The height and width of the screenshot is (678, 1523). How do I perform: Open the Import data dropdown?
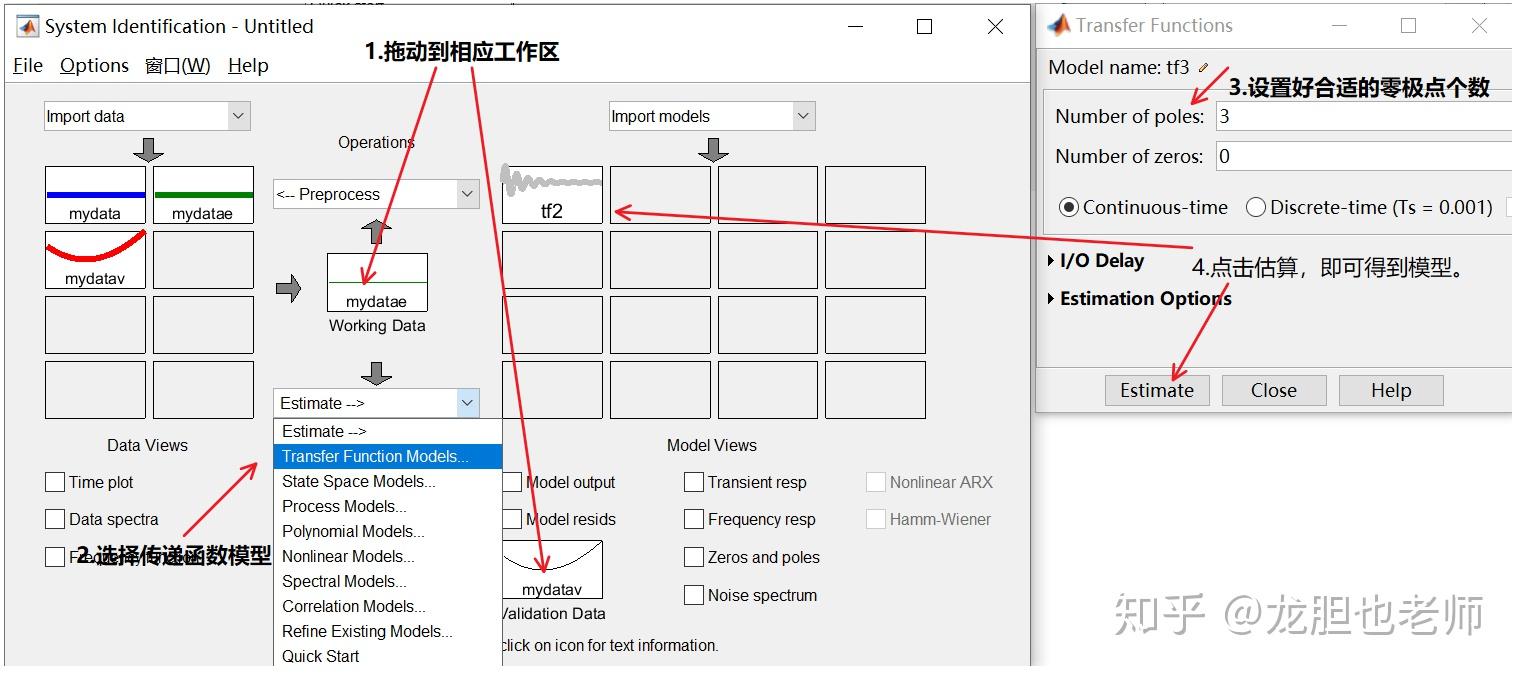pos(147,116)
